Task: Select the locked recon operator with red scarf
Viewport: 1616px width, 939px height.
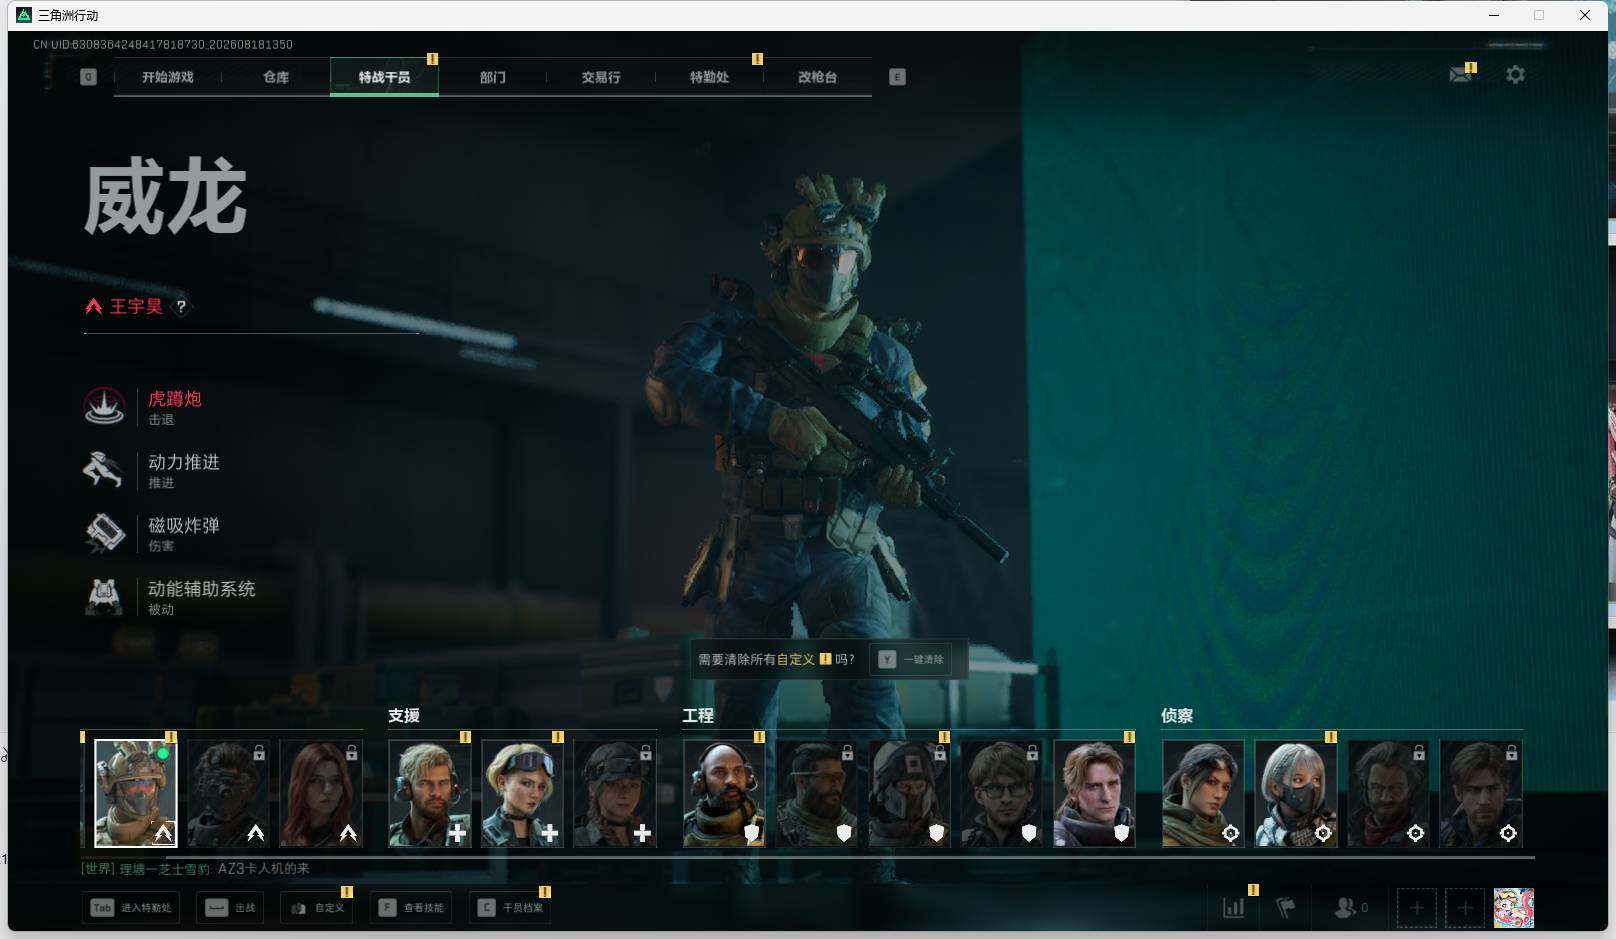Action: (1388, 793)
